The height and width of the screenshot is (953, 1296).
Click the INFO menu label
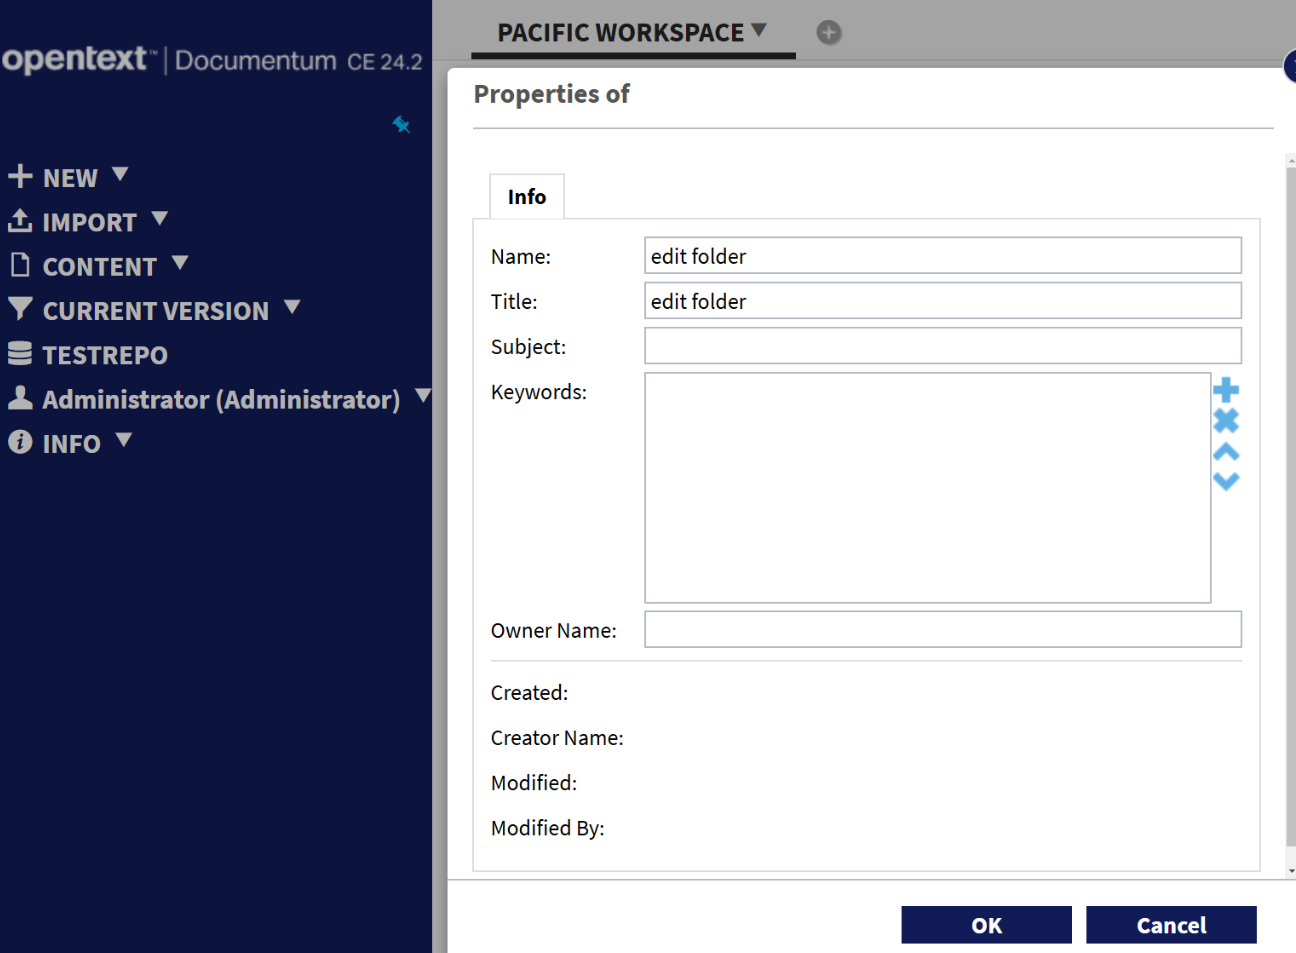click(72, 444)
